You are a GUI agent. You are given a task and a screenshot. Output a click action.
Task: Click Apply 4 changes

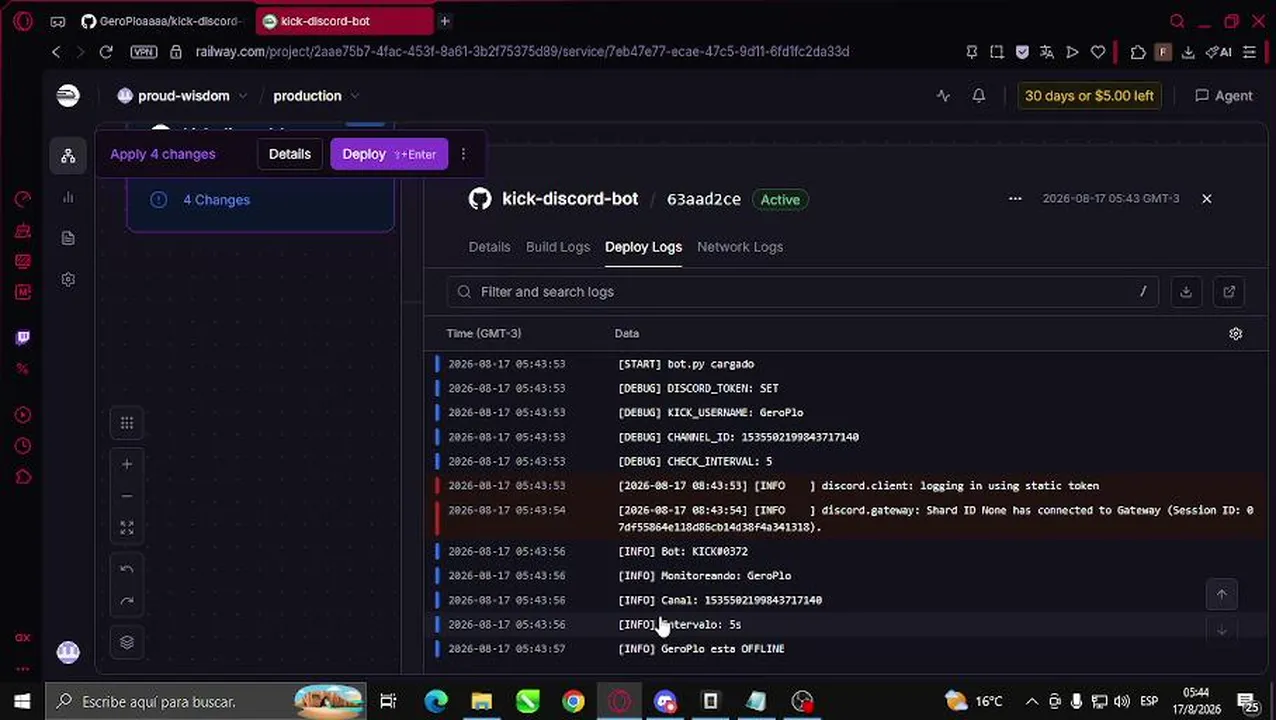click(x=163, y=154)
